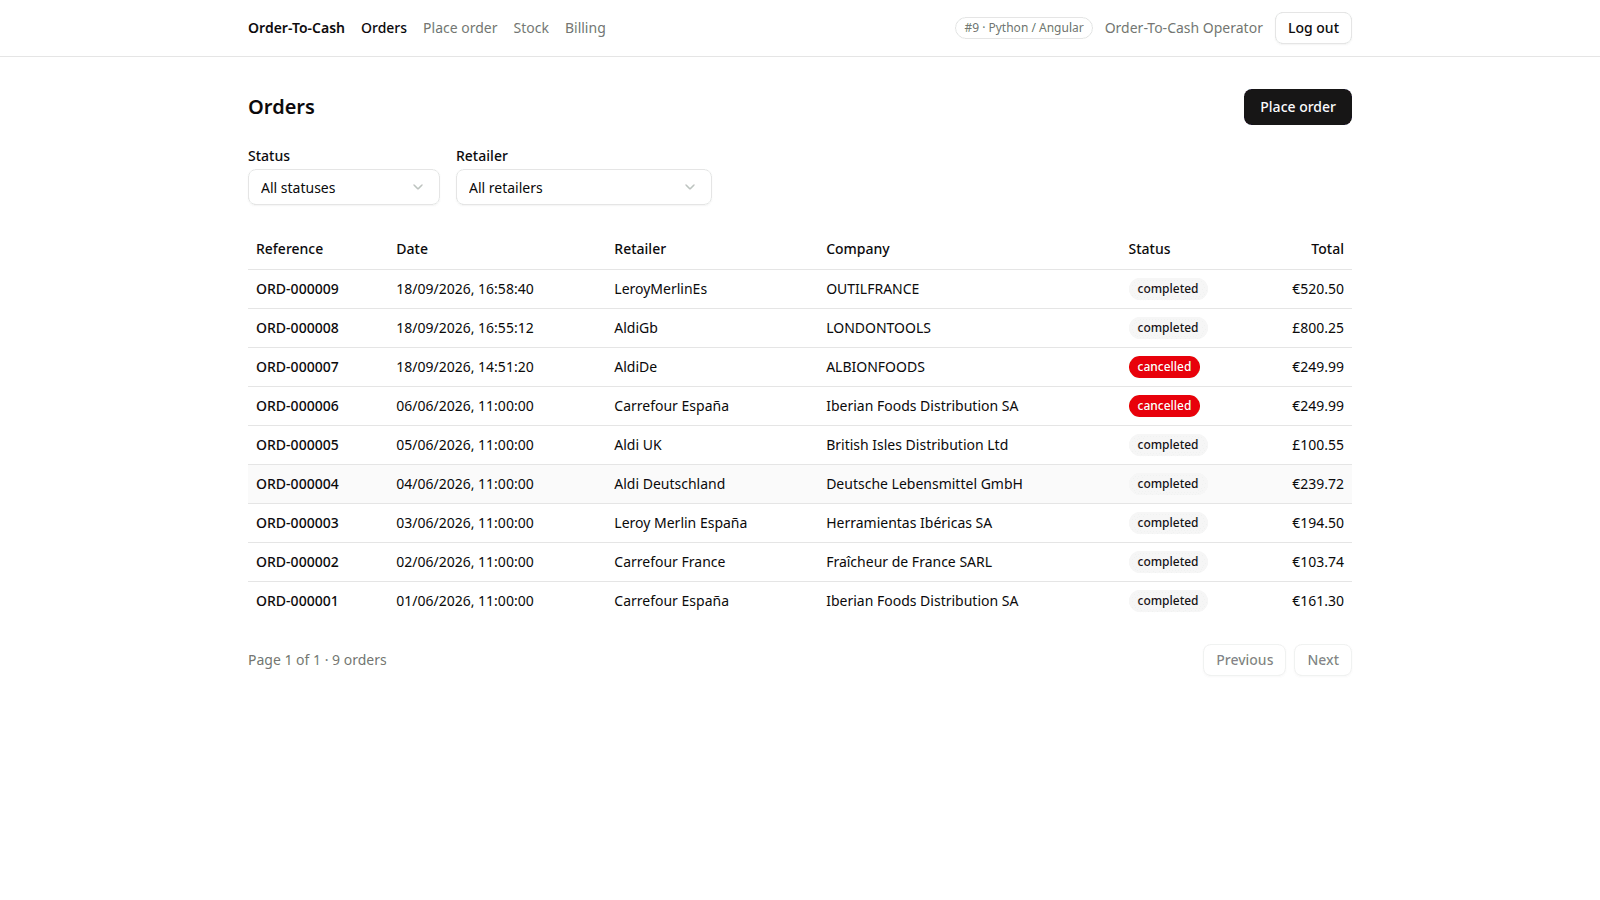
Task: Click the Total column header
Action: pos(1327,249)
